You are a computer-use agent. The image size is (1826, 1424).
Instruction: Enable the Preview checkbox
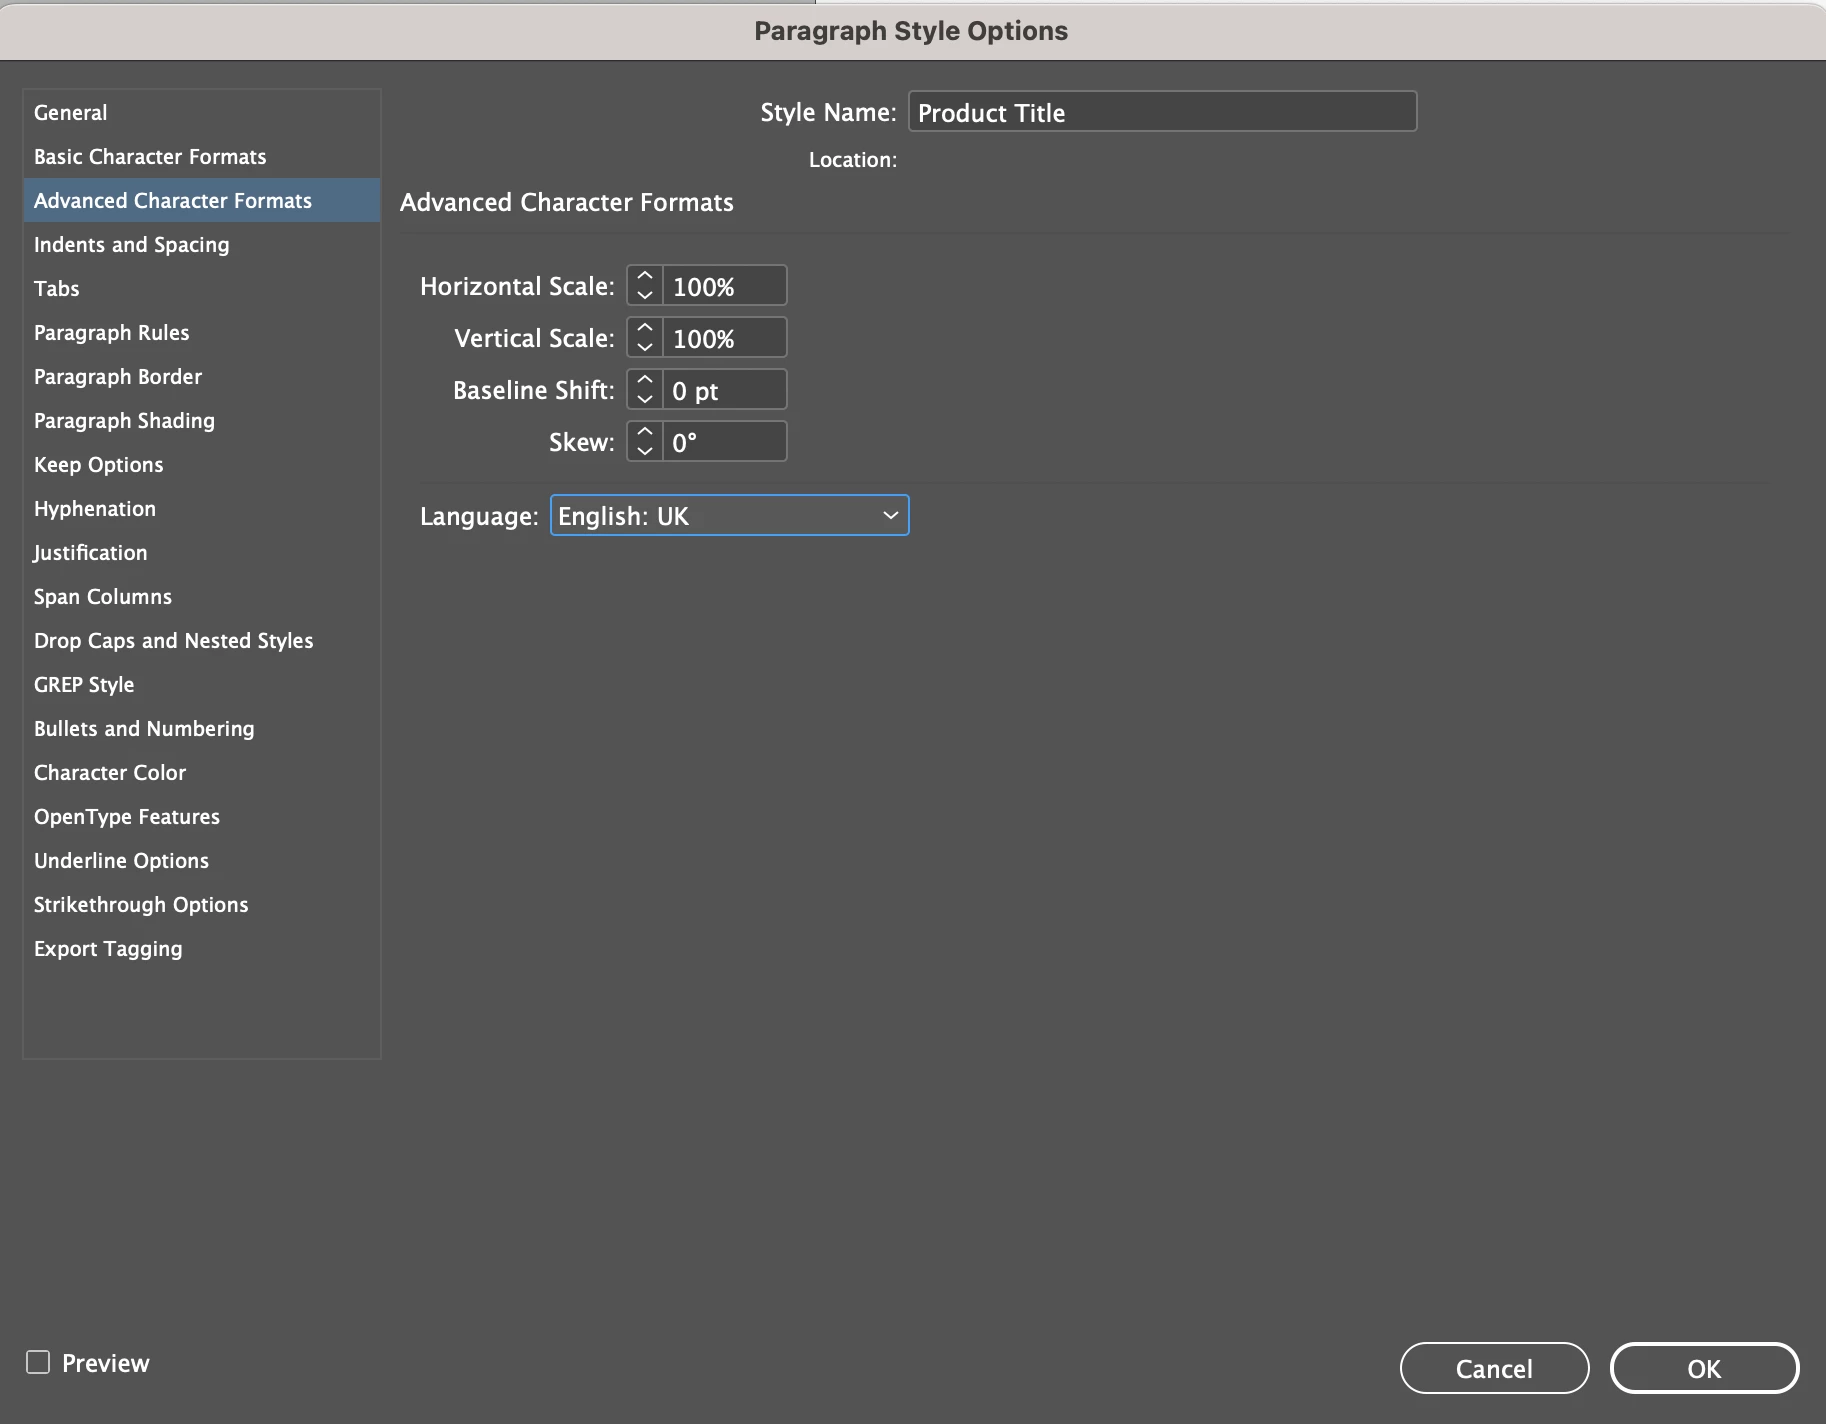click(38, 1362)
